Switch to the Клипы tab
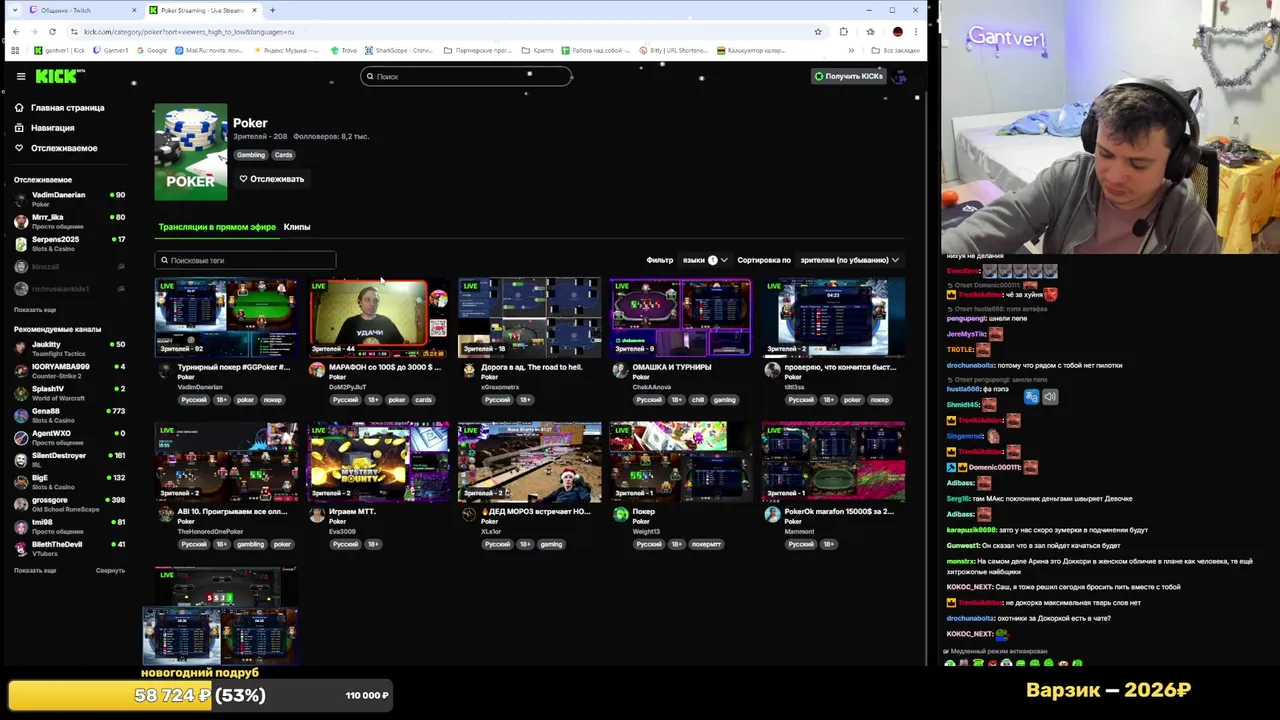The width and height of the screenshot is (1280, 720). tap(297, 227)
